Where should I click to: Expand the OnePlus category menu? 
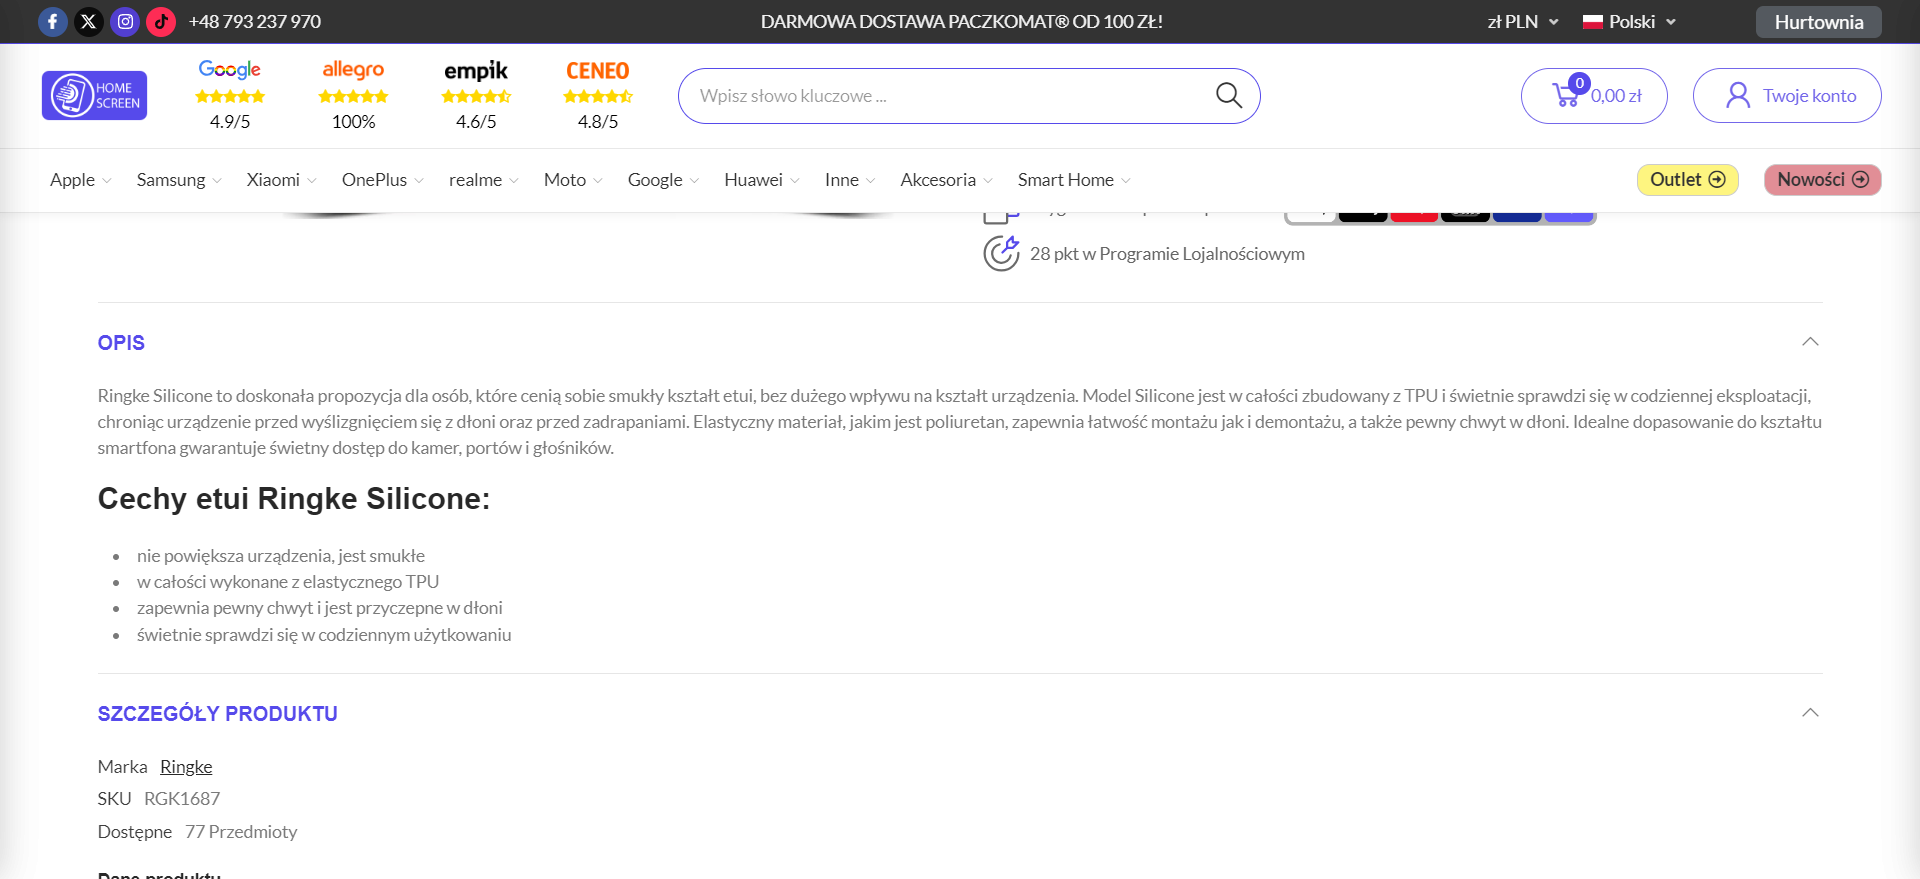pyautogui.click(x=383, y=180)
